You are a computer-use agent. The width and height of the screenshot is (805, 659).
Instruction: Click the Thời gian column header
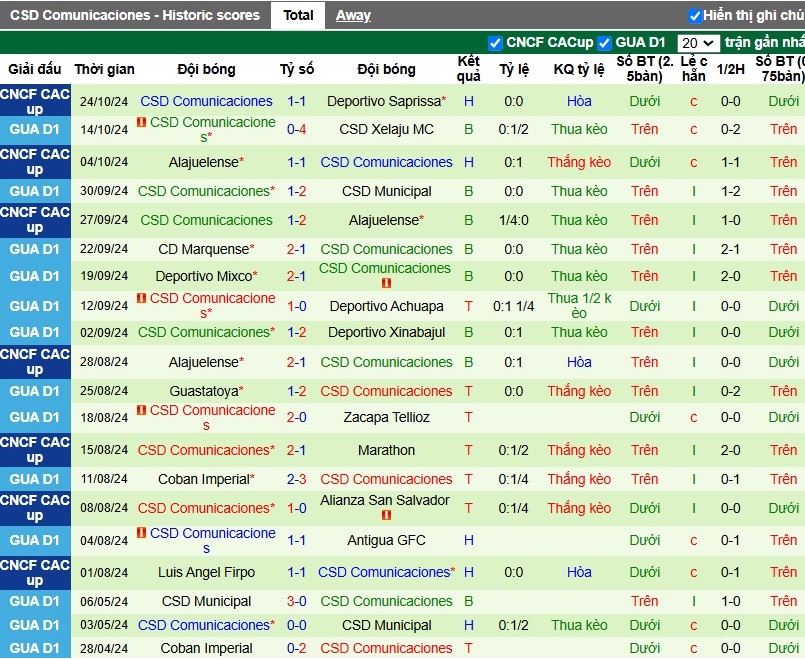(x=104, y=69)
